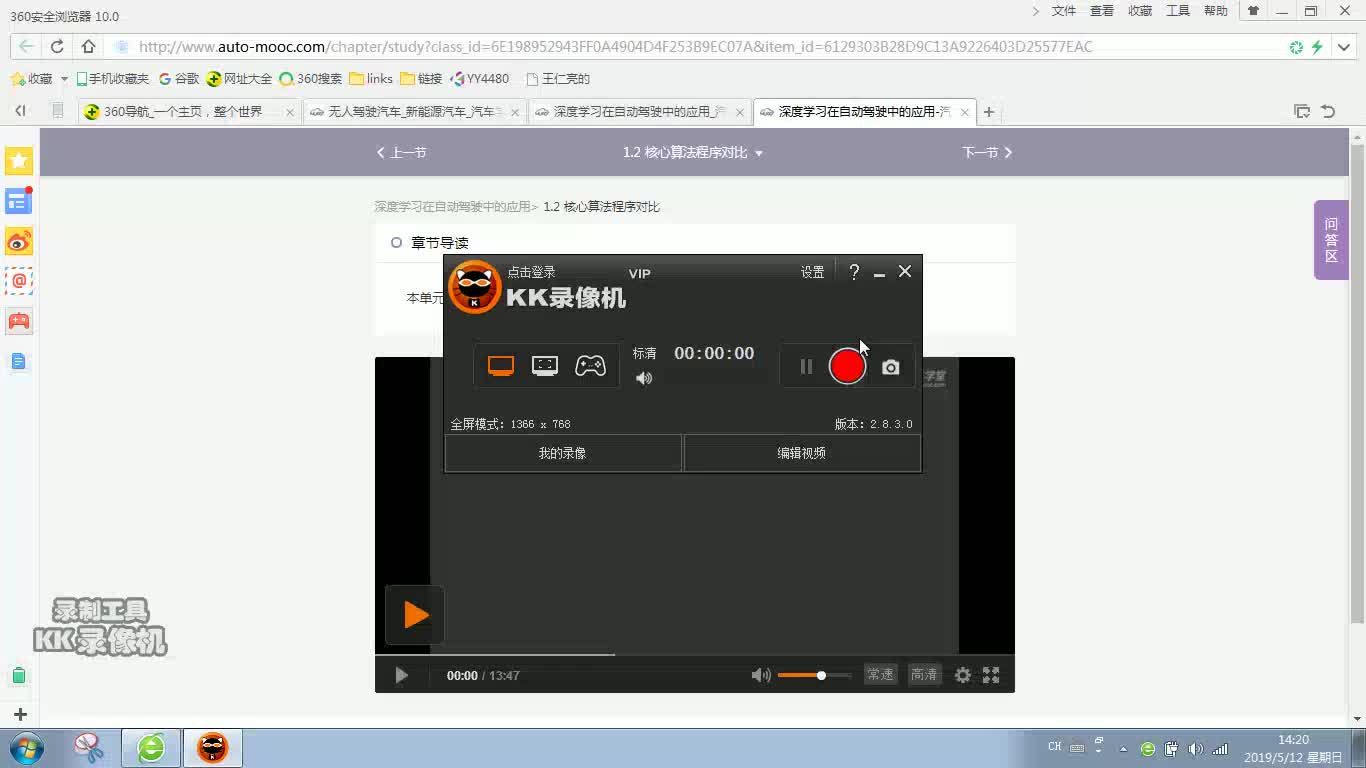Select the 章节导读 radio item
1366x768 pixels.
396,242
